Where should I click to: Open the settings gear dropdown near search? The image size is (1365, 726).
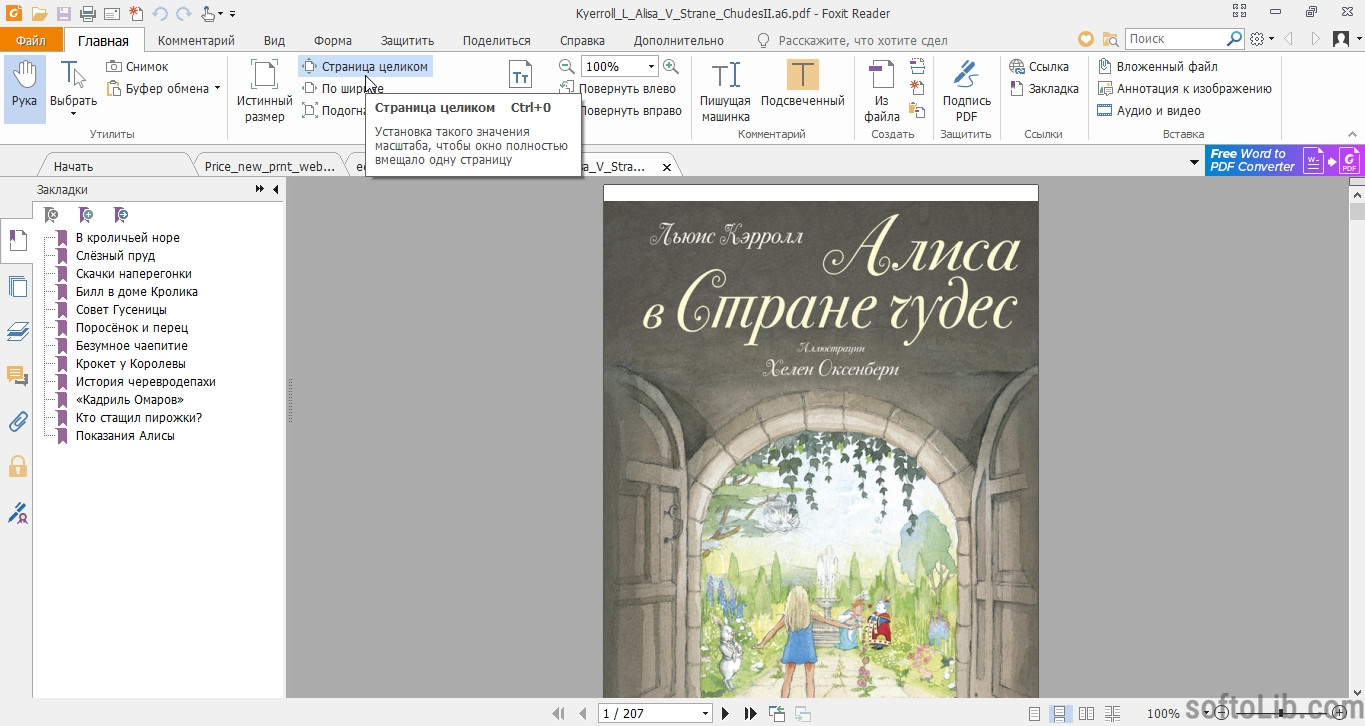click(x=1262, y=39)
